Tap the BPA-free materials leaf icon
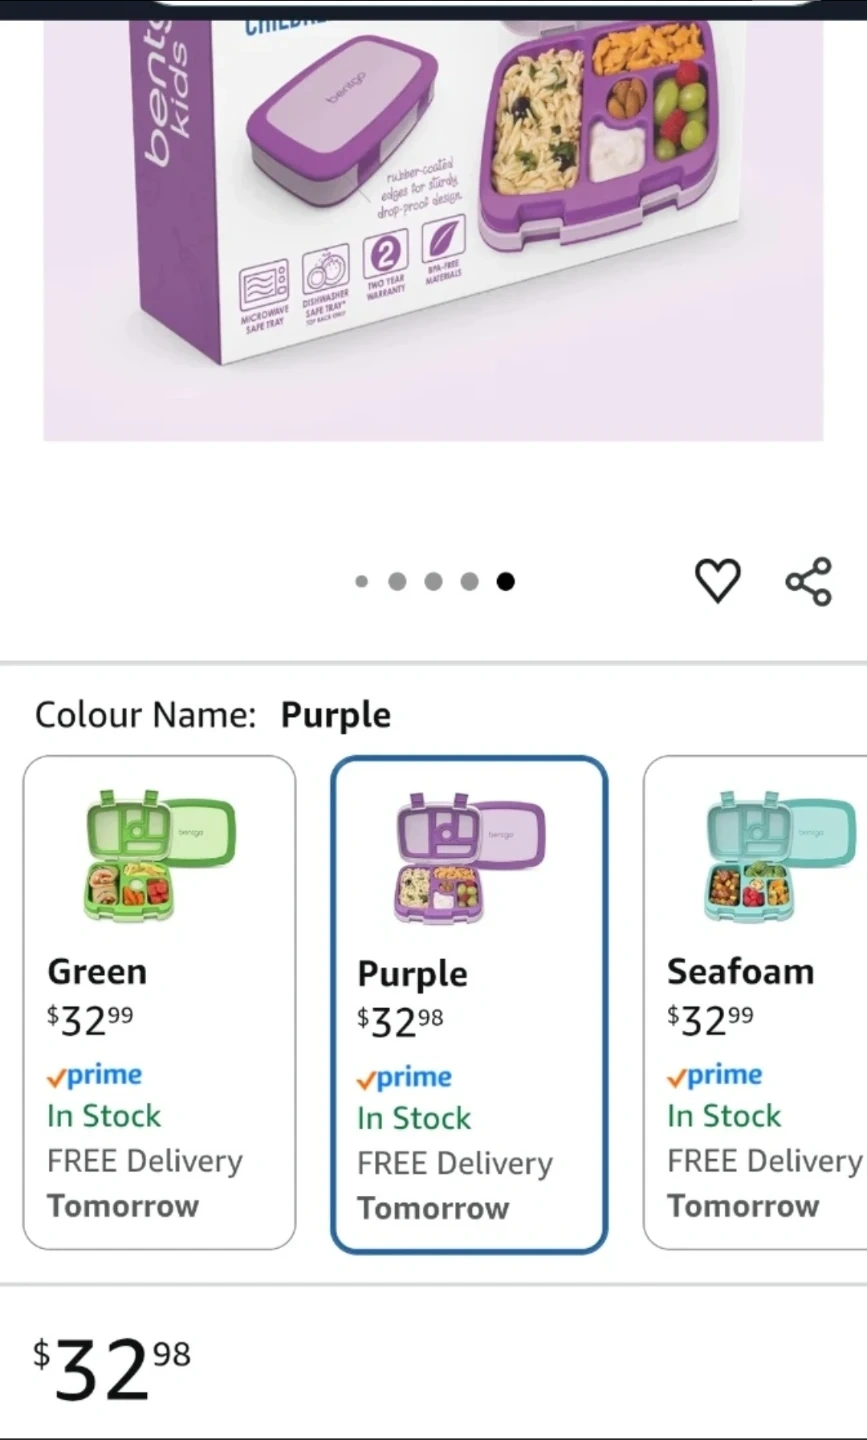The height and width of the screenshot is (1440, 867). tap(442, 243)
